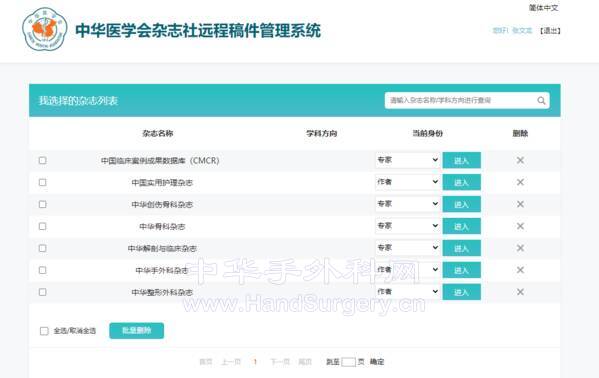
Task: Click 进入 button for 中国临床案例成果数据库 (CMCR)
Action: (x=461, y=161)
